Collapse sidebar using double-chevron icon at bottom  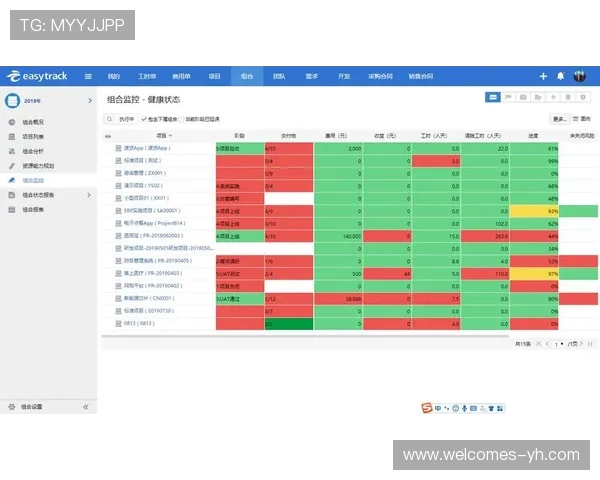click(x=85, y=407)
